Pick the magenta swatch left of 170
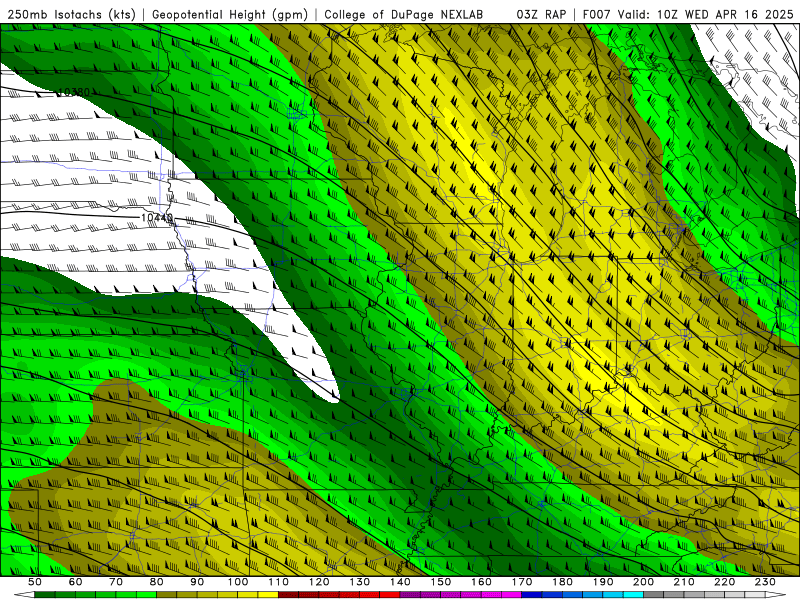Viewport: 800px width, 600px height. pyautogui.click(x=511, y=594)
